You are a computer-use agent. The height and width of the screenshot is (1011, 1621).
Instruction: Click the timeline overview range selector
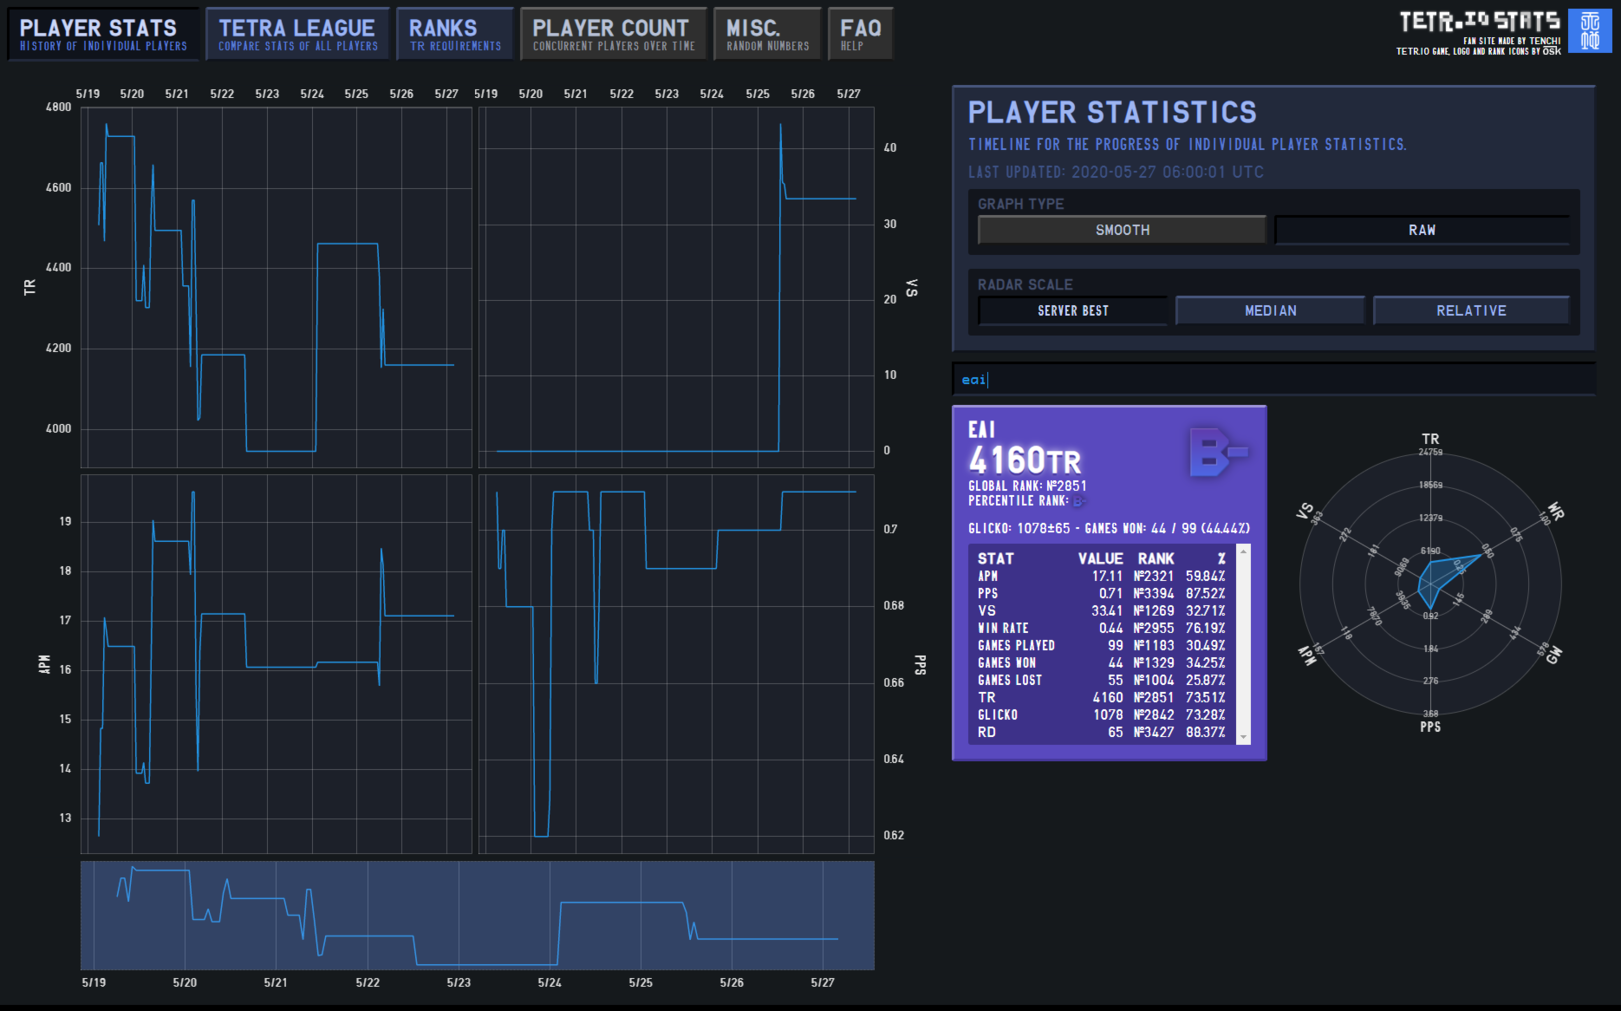coord(477,915)
